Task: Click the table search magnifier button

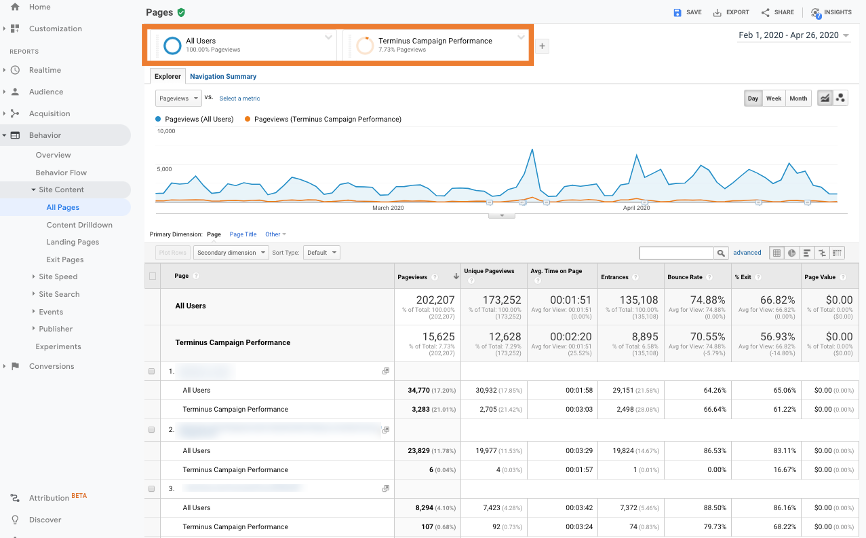Action: tap(721, 253)
